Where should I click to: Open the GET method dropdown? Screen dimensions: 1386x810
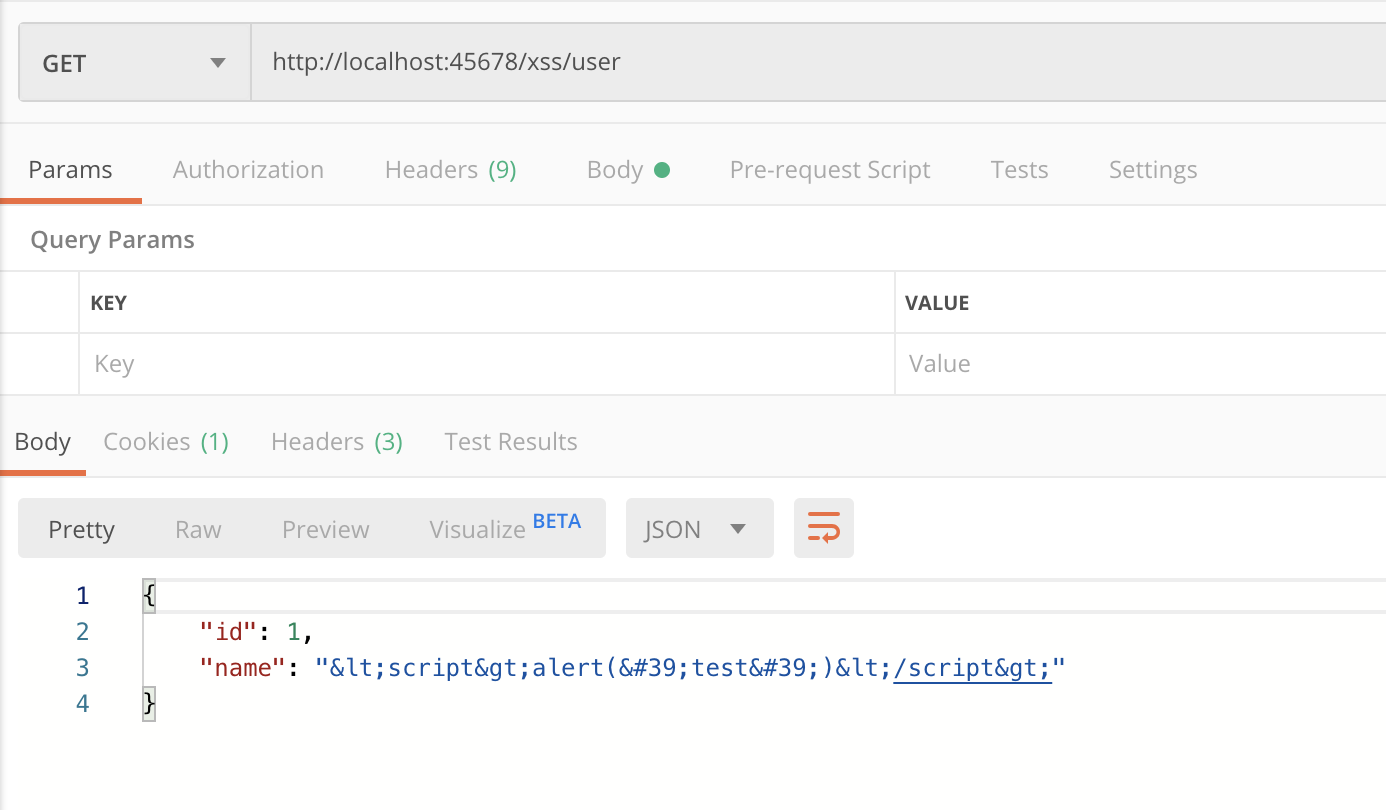point(134,64)
